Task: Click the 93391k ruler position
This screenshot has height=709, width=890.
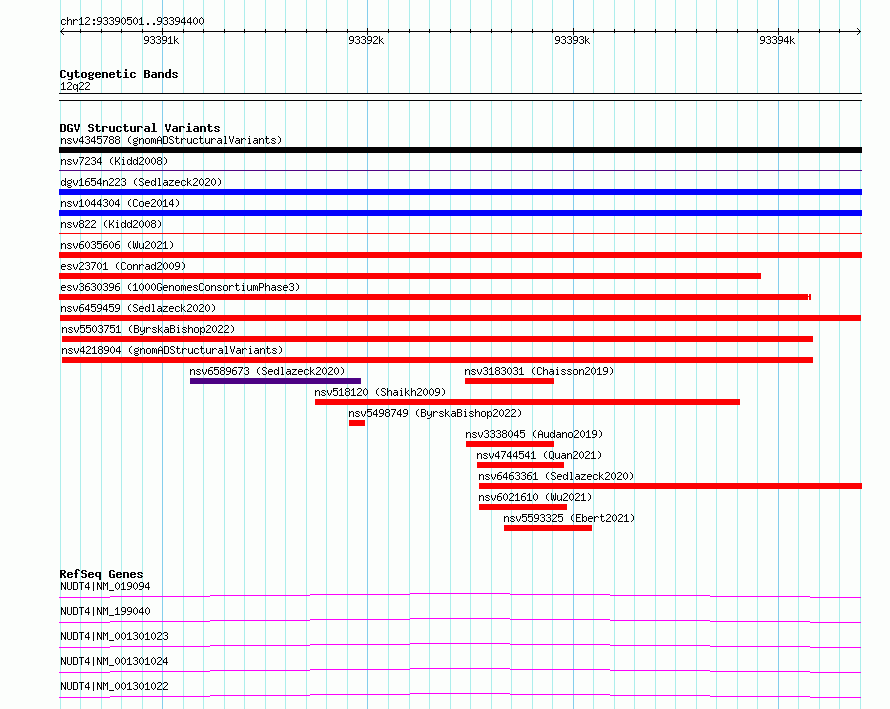Action: (161, 40)
